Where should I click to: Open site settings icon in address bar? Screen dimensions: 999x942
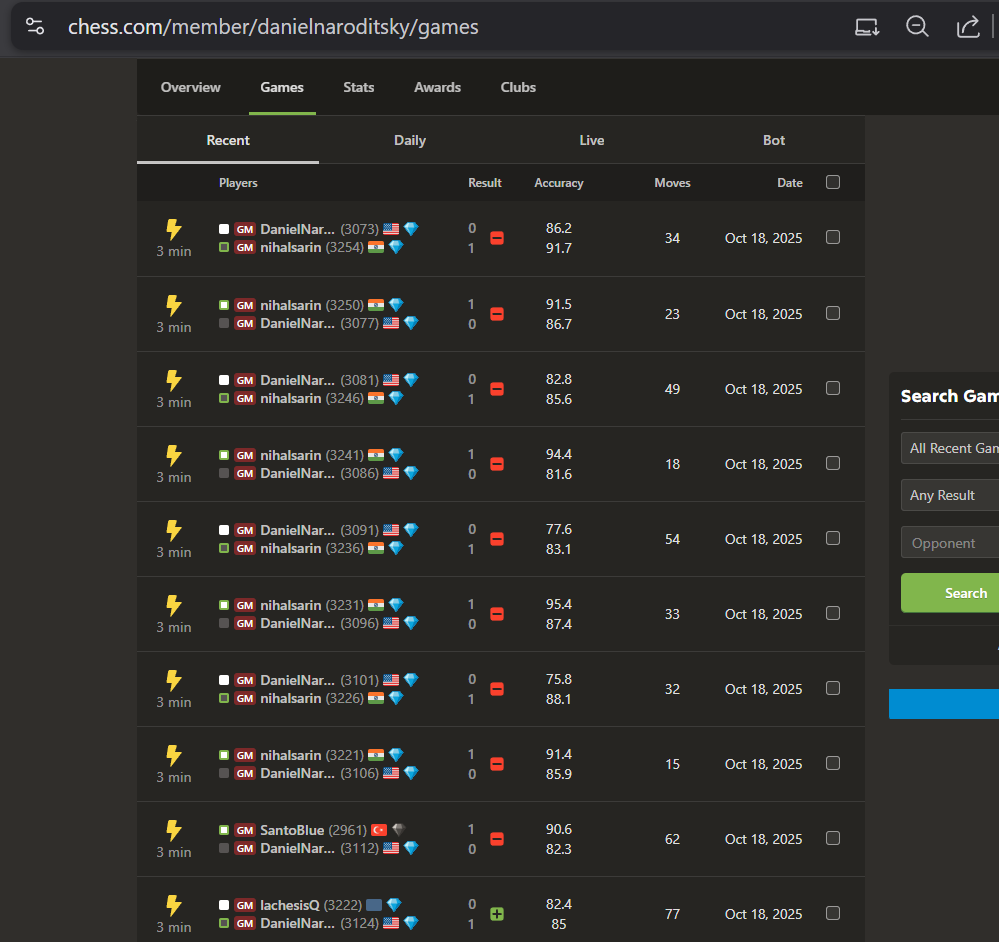[x=34, y=27]
